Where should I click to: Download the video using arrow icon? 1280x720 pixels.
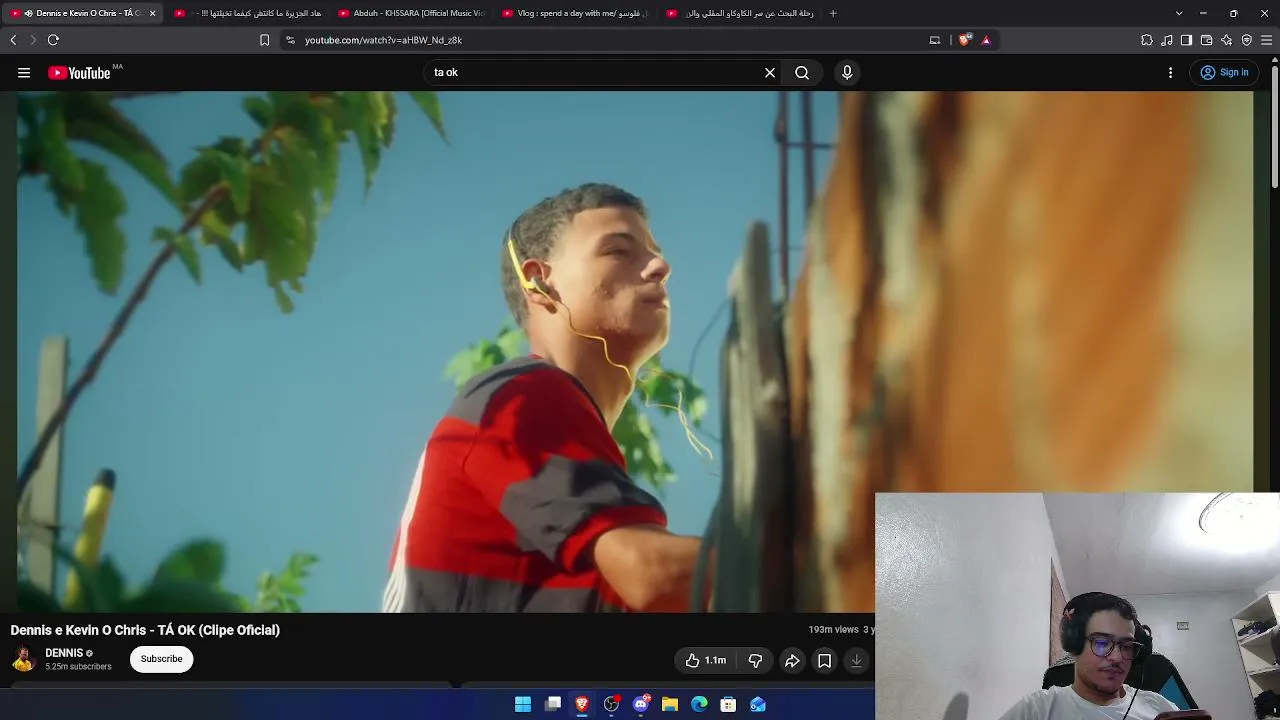click(856, 660)
